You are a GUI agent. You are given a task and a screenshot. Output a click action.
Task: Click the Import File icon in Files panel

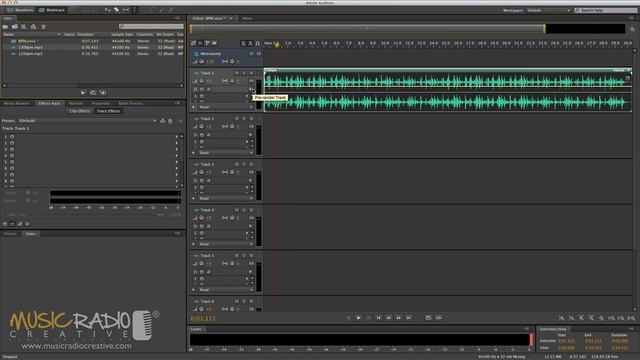pyautogui.click(x=15, y=27)
